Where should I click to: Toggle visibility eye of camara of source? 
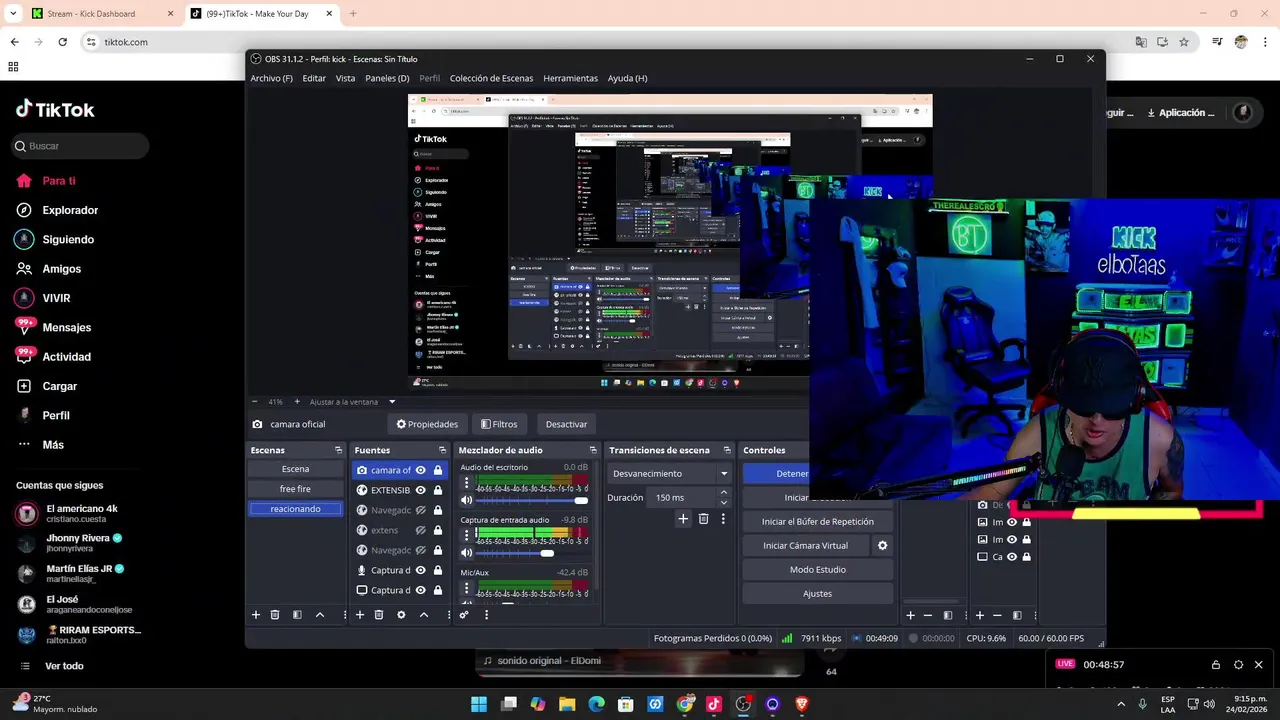(x=421, y=470)
